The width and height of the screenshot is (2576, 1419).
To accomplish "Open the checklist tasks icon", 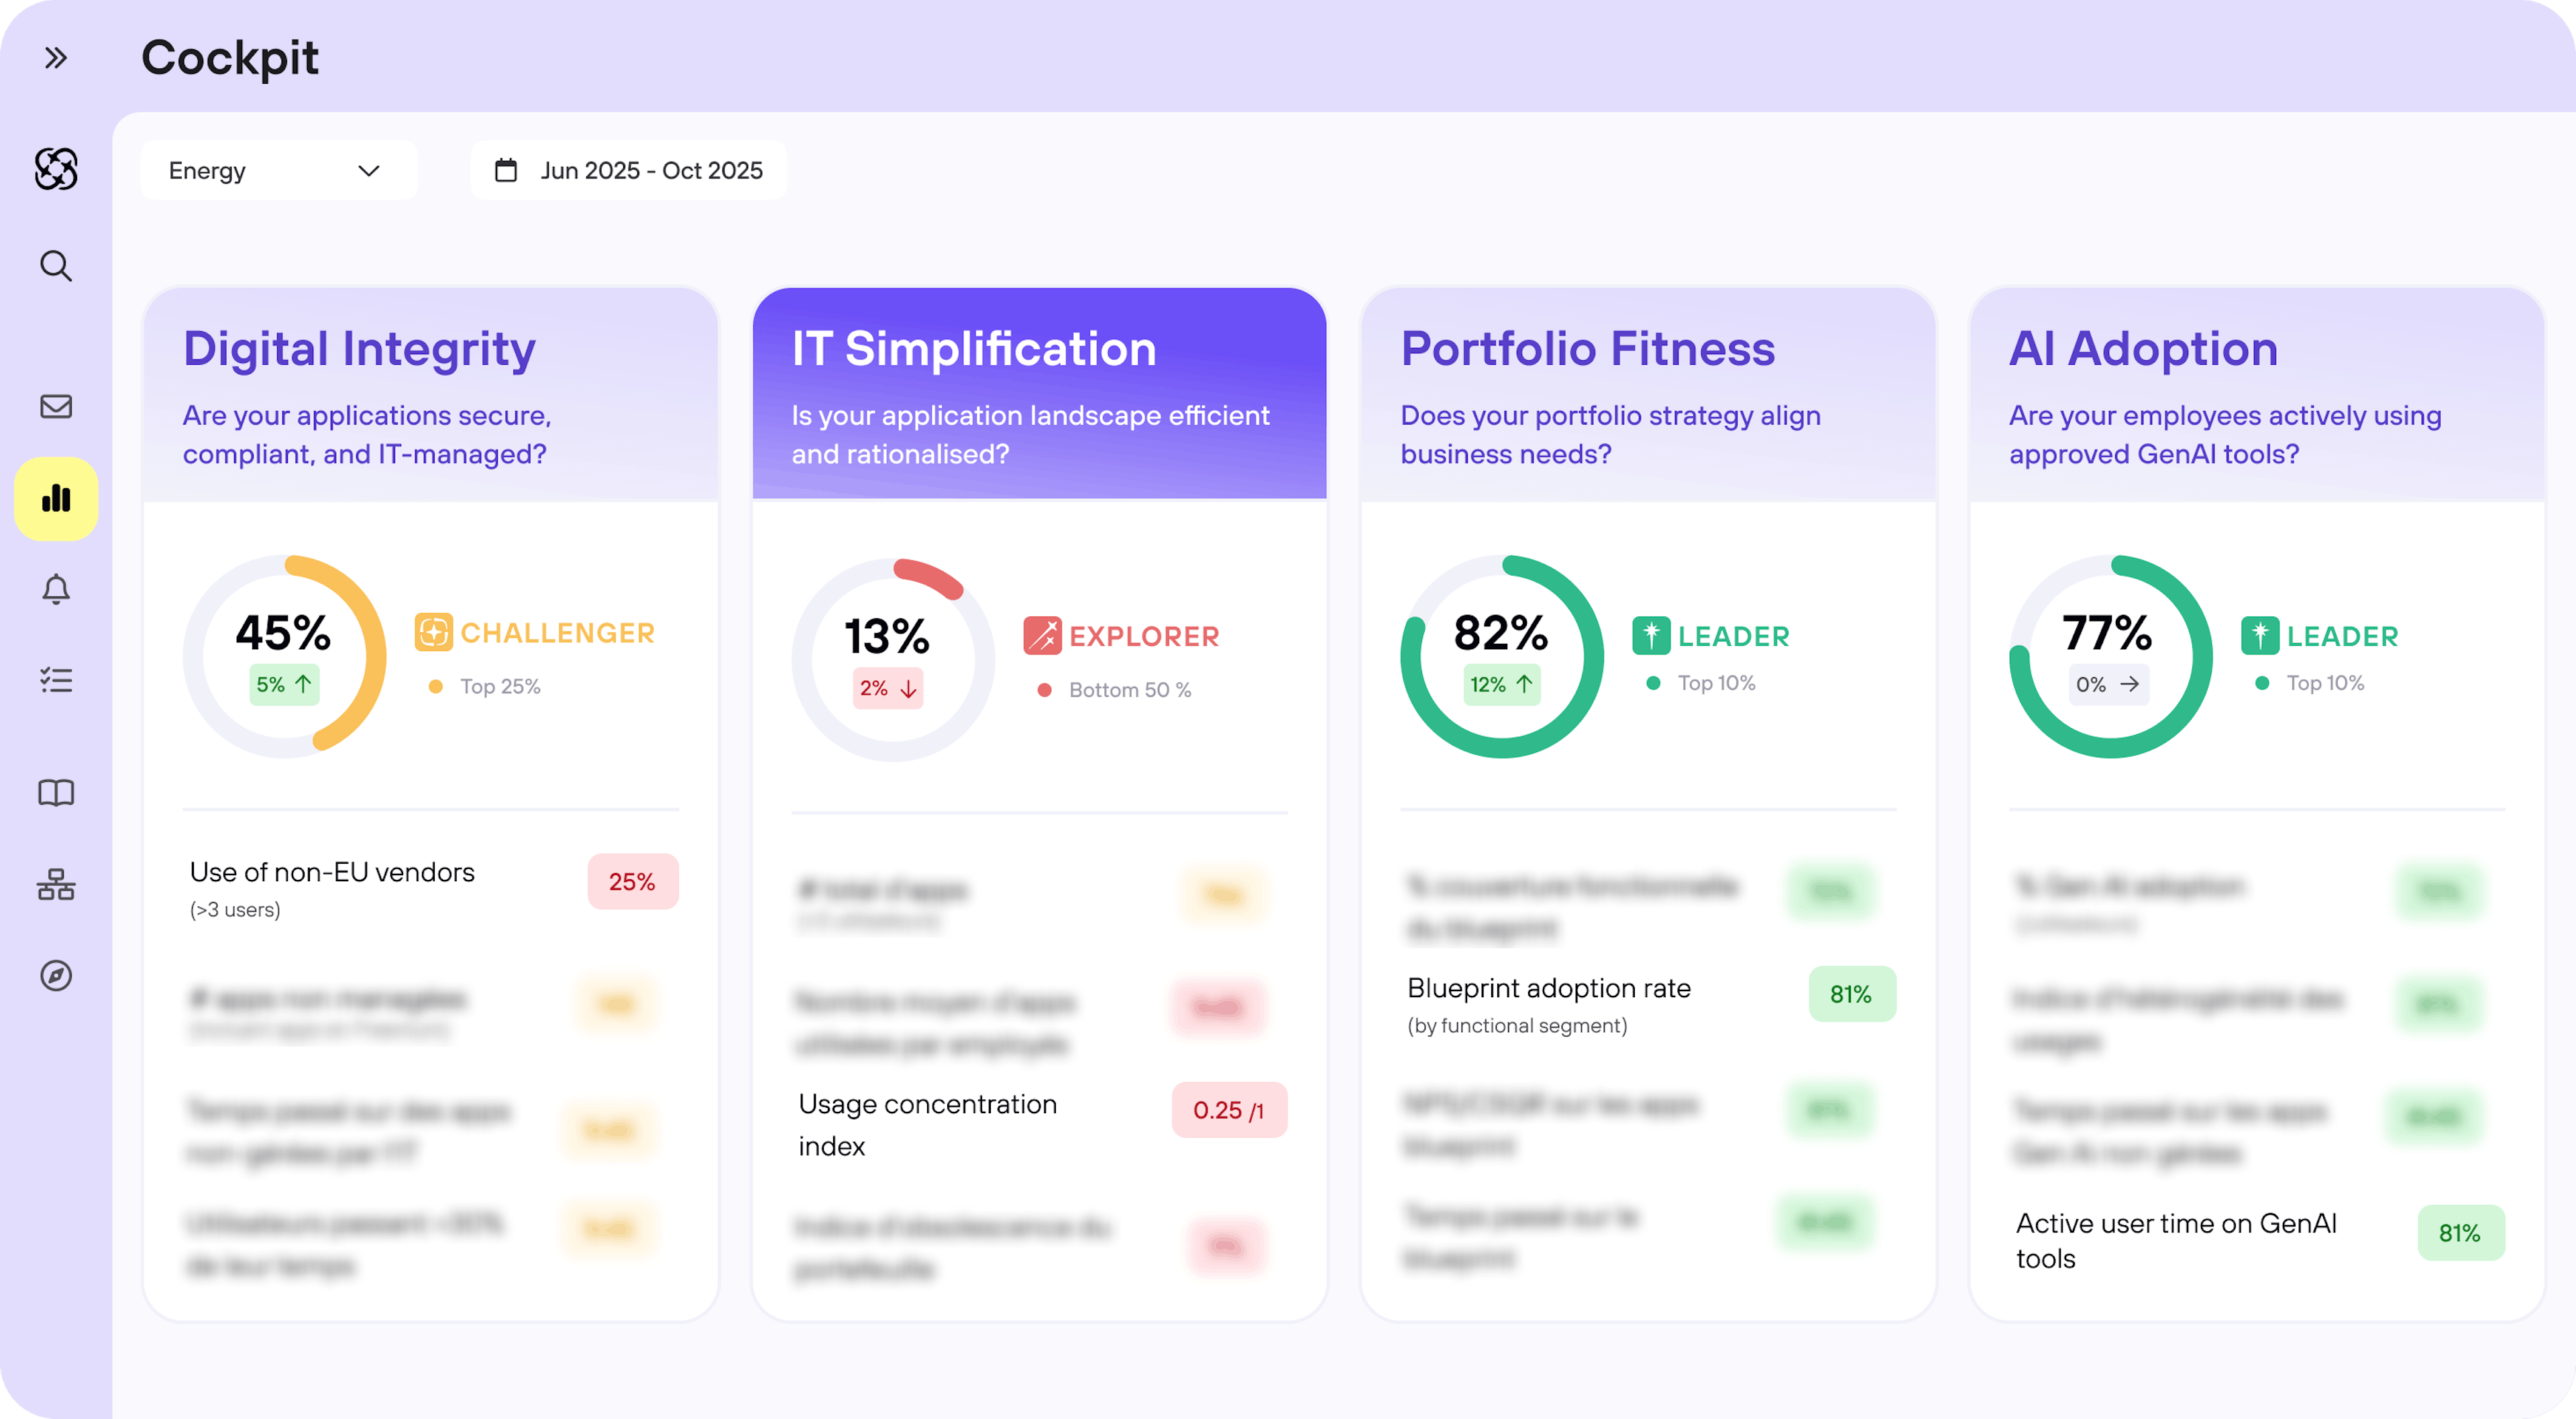I will 56,681.
